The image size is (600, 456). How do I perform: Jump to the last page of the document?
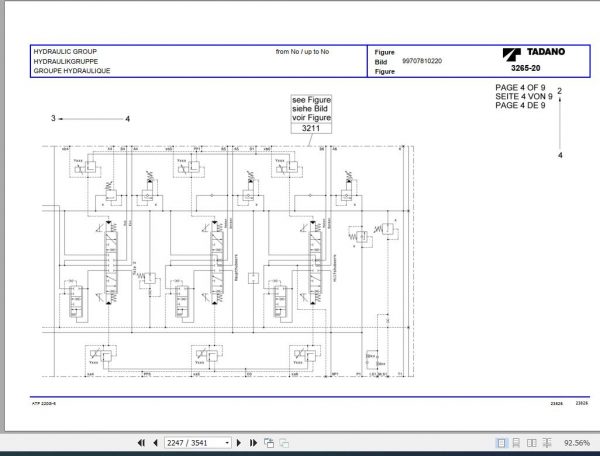pyautogui.click(x=253, y=443)
